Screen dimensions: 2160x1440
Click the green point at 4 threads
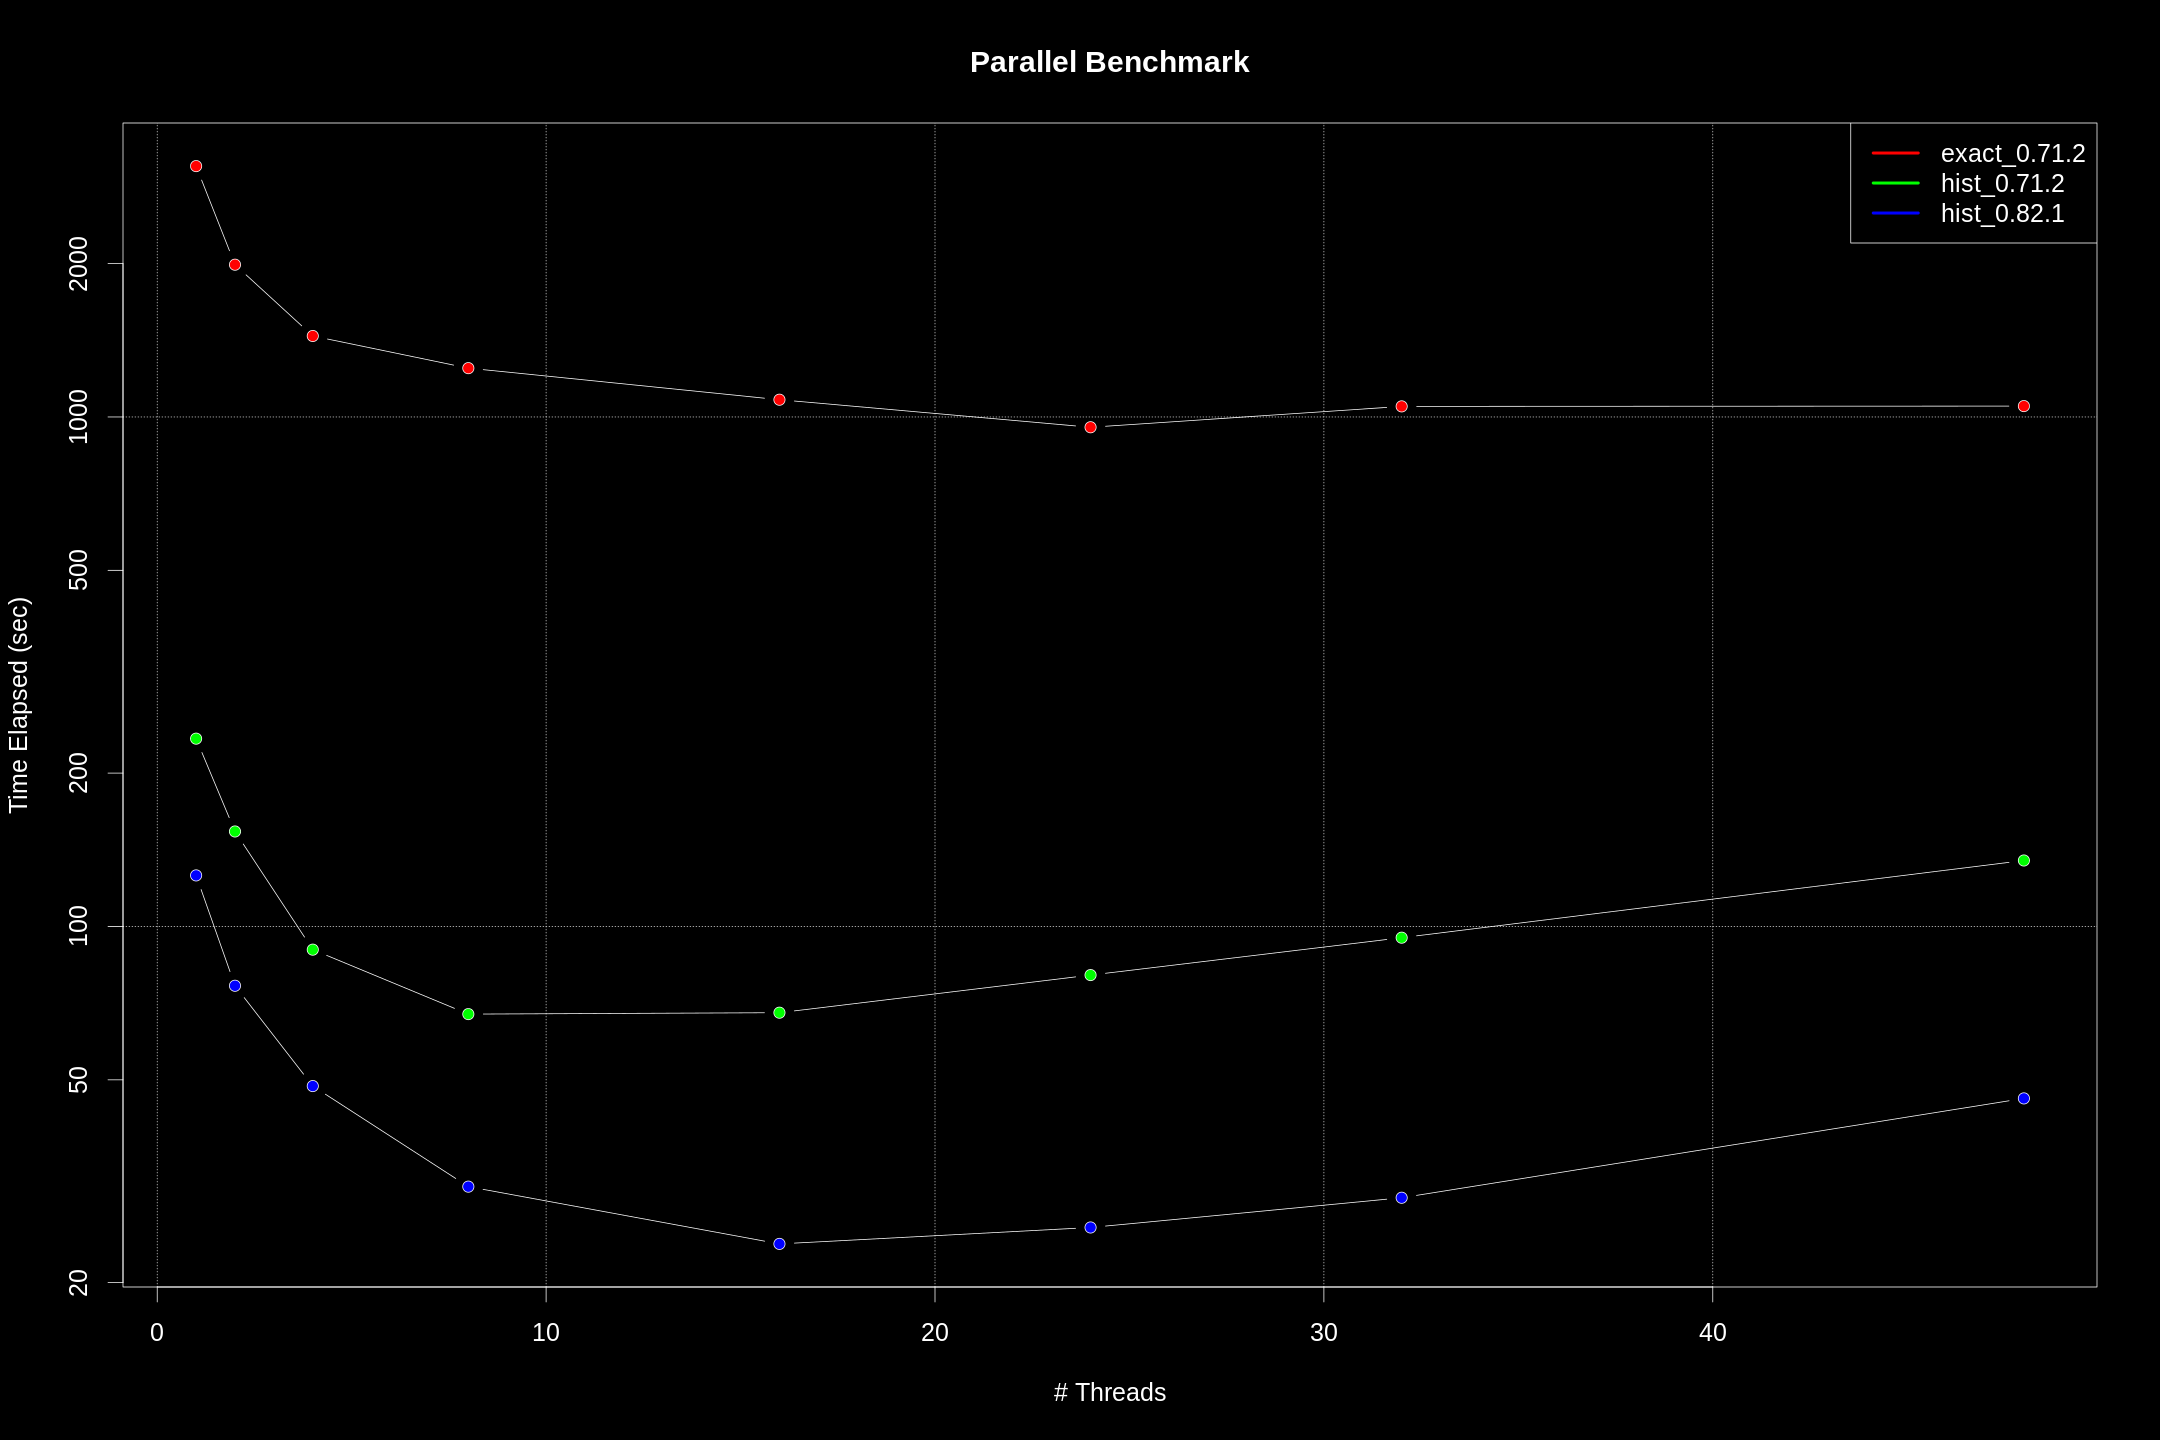[310, 950]
